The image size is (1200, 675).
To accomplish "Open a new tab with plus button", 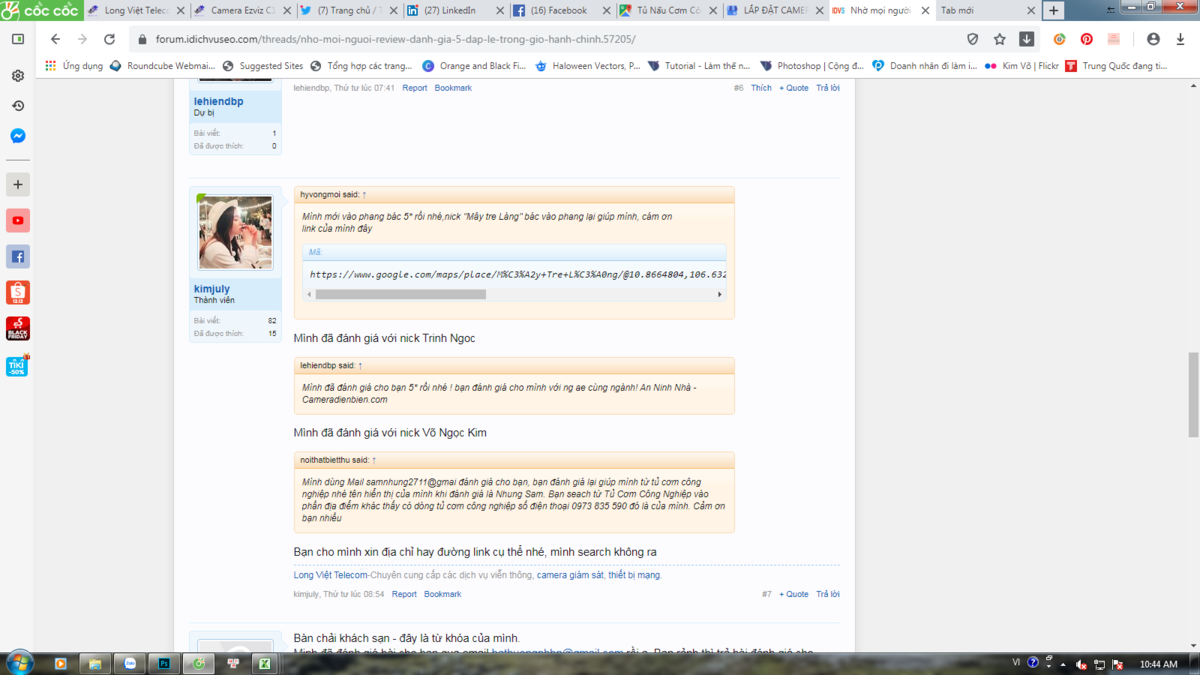I will click(1054, 10).
